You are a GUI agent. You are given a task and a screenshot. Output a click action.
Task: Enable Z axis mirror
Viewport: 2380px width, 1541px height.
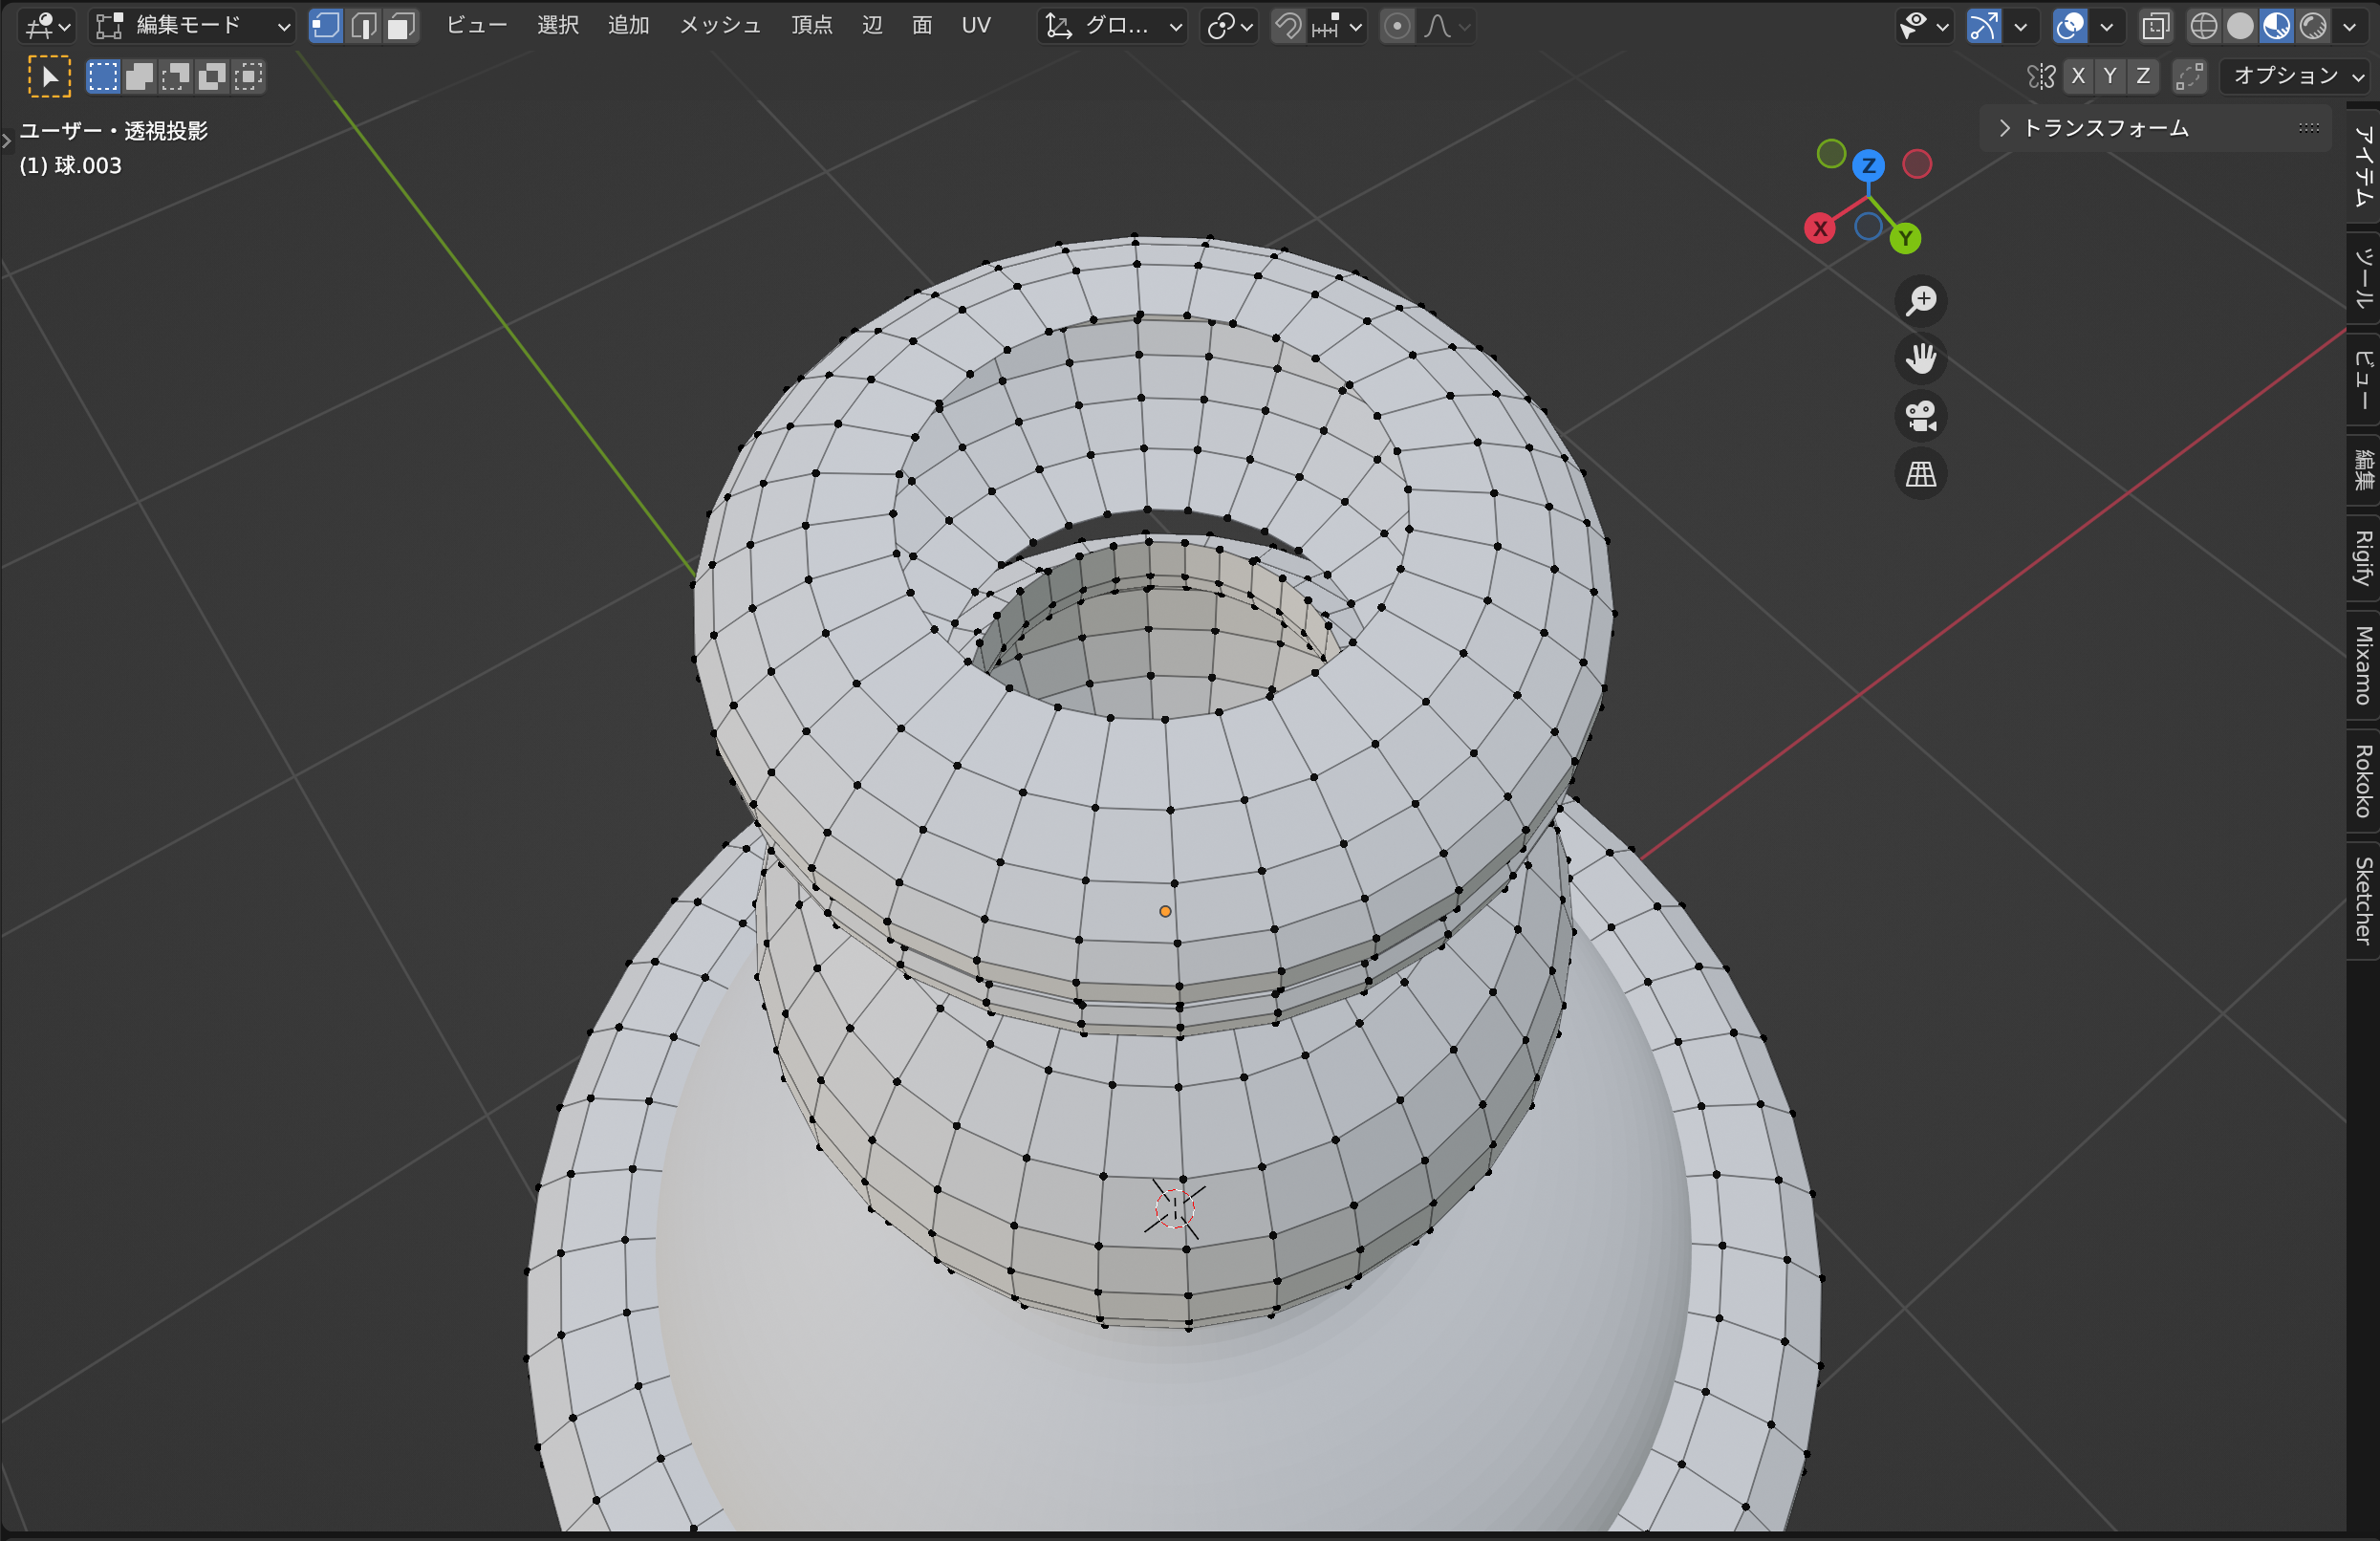tap(2143, 76)
